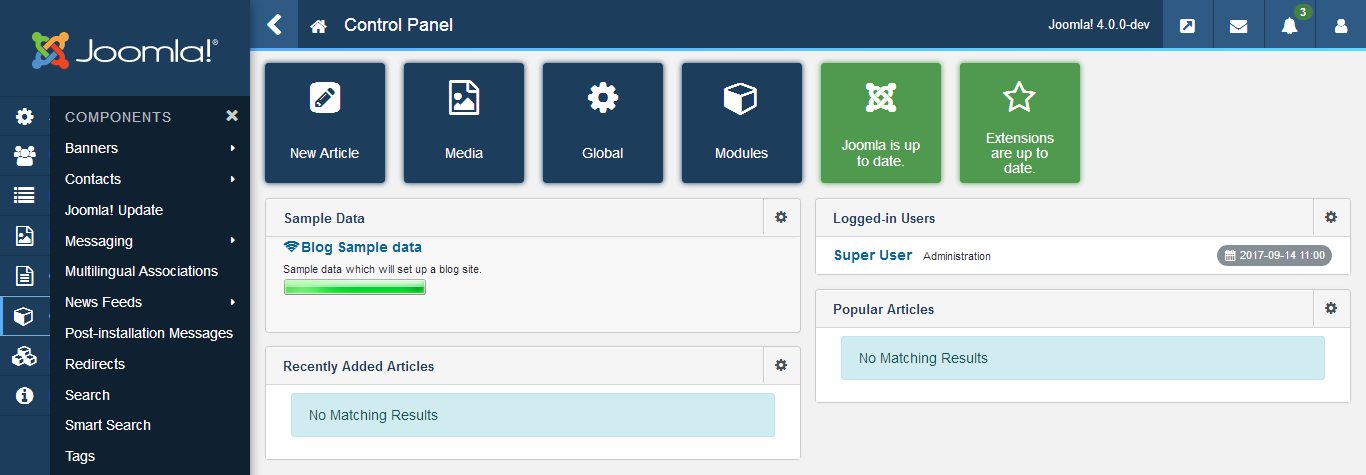Click the Blog Sample data link
This screenshot has width=1366, height=475.
tap(353, 247)
